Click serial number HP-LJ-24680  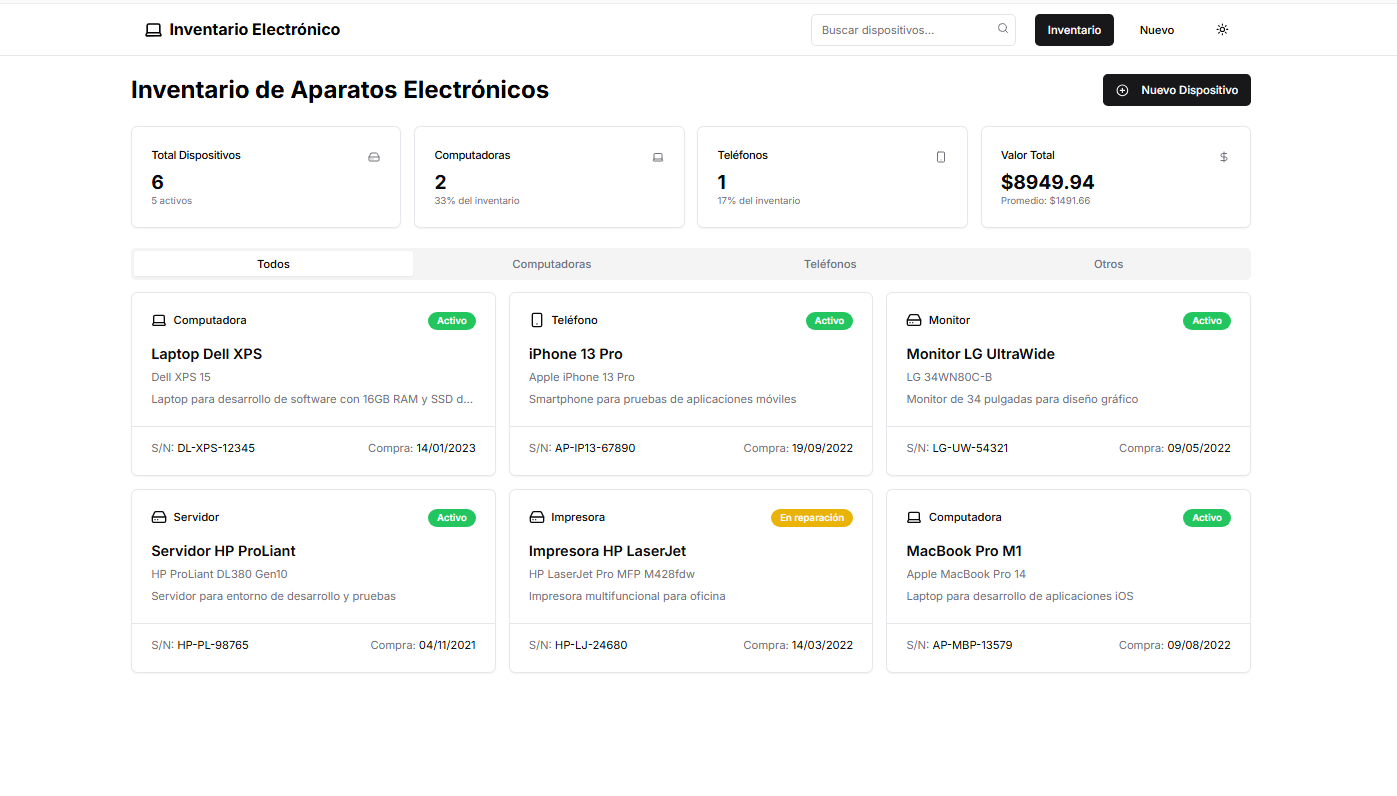click(591, 645)
